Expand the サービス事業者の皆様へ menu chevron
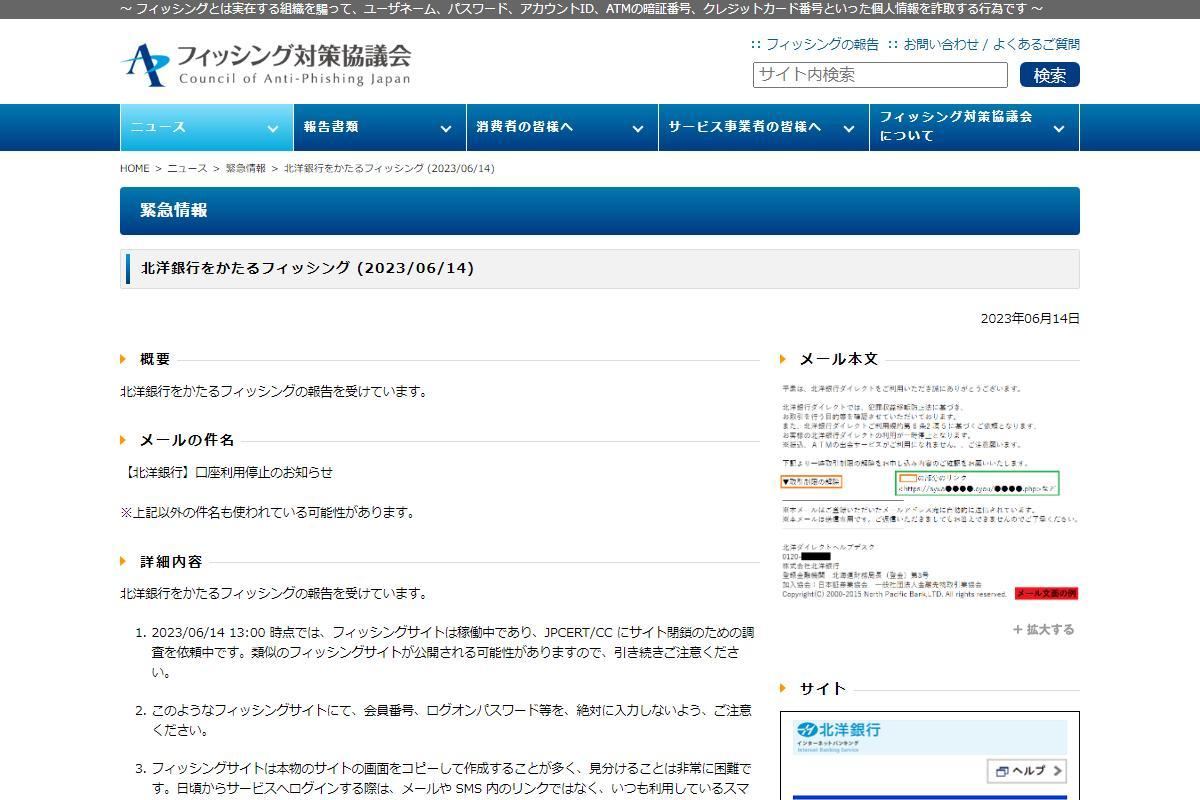 point(848,128)
